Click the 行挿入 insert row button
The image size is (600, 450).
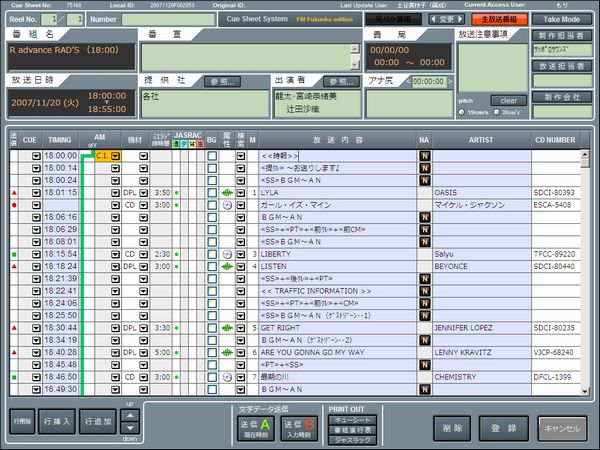57,421
